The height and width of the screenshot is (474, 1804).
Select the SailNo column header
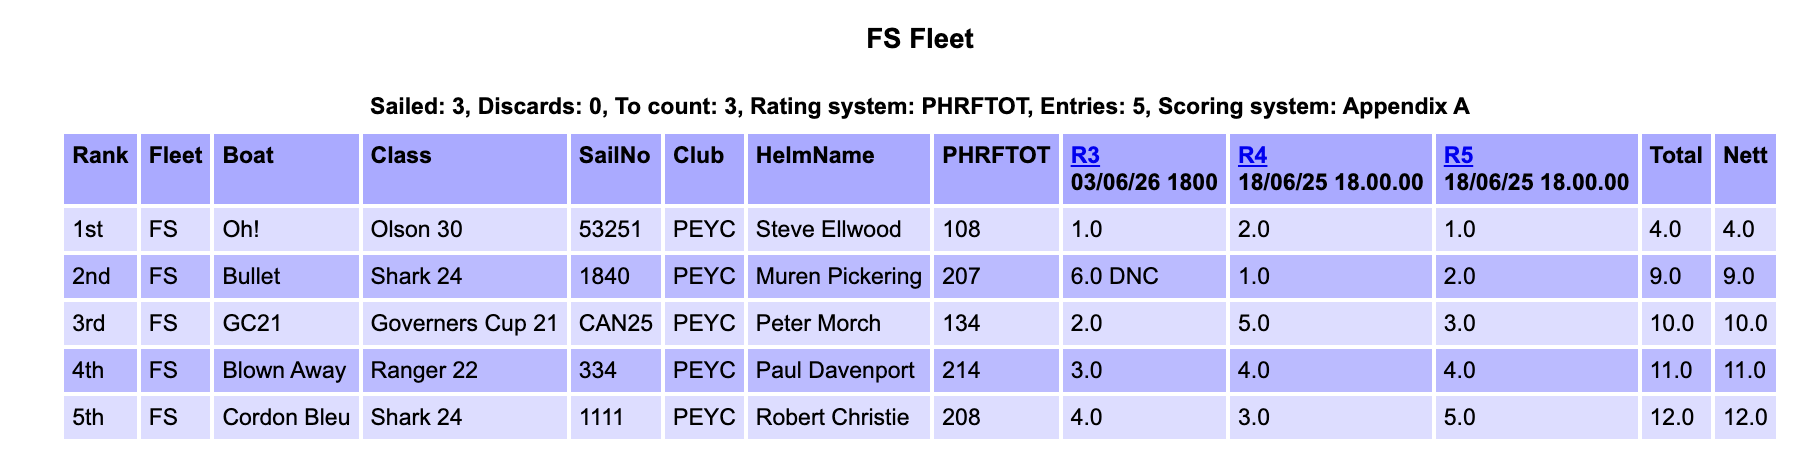coord(616,169)
